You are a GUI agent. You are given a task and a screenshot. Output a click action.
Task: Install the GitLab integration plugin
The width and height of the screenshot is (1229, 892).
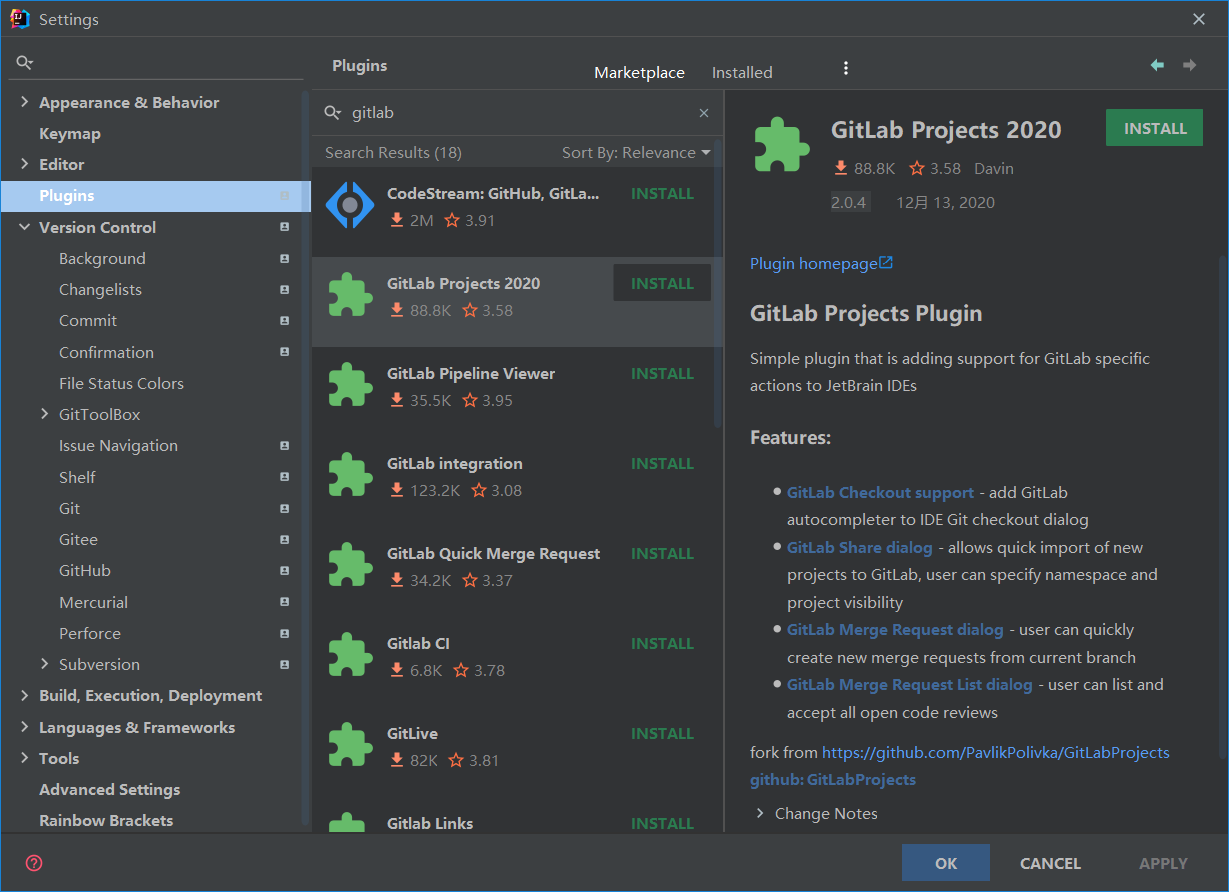coord(662,464)
